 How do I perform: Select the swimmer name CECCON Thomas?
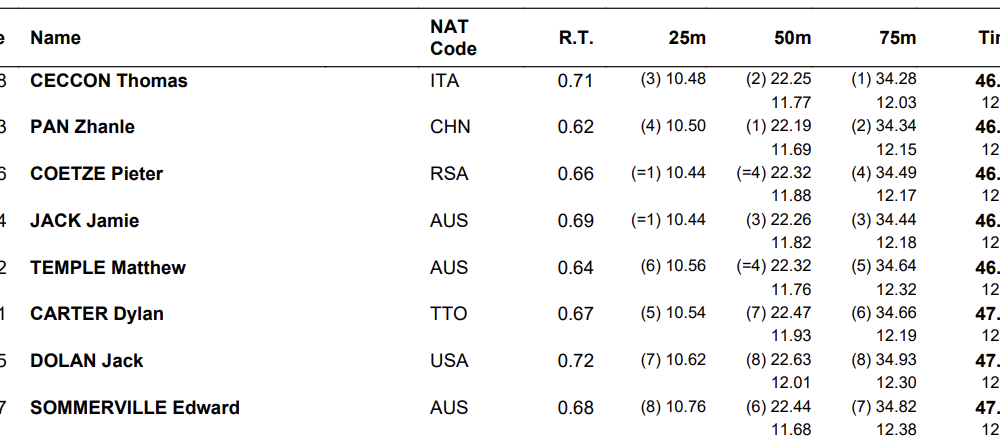pyautogui.click(x=109, y=81)
